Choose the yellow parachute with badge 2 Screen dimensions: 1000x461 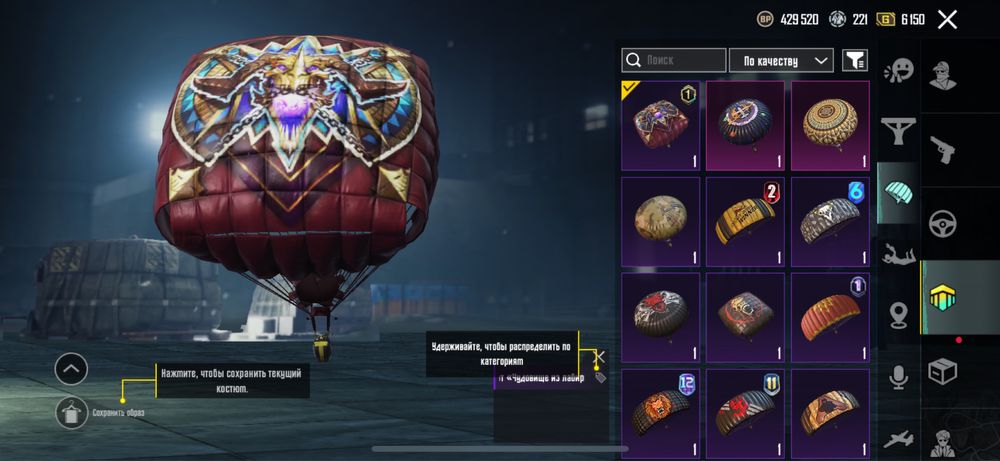[x=745, y=222]
